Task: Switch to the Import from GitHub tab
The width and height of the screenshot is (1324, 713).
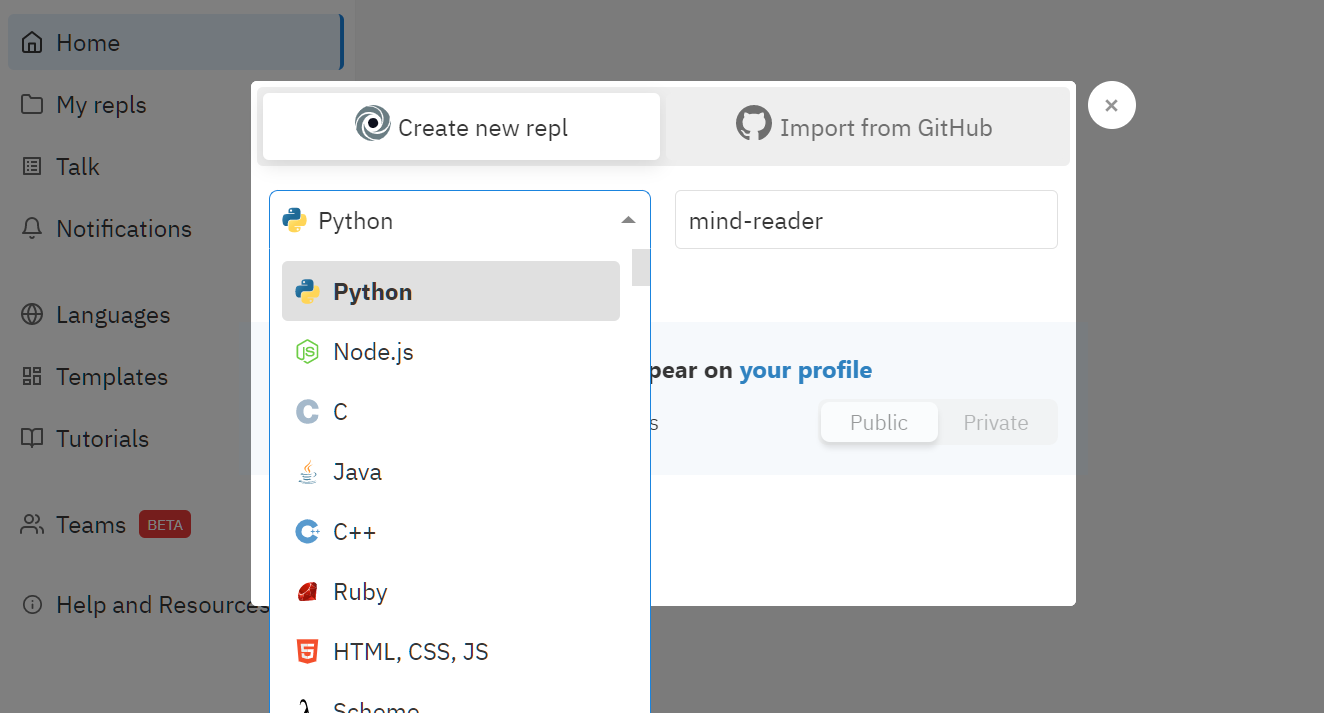Action: pyautogui.click(x=865, y=126)
